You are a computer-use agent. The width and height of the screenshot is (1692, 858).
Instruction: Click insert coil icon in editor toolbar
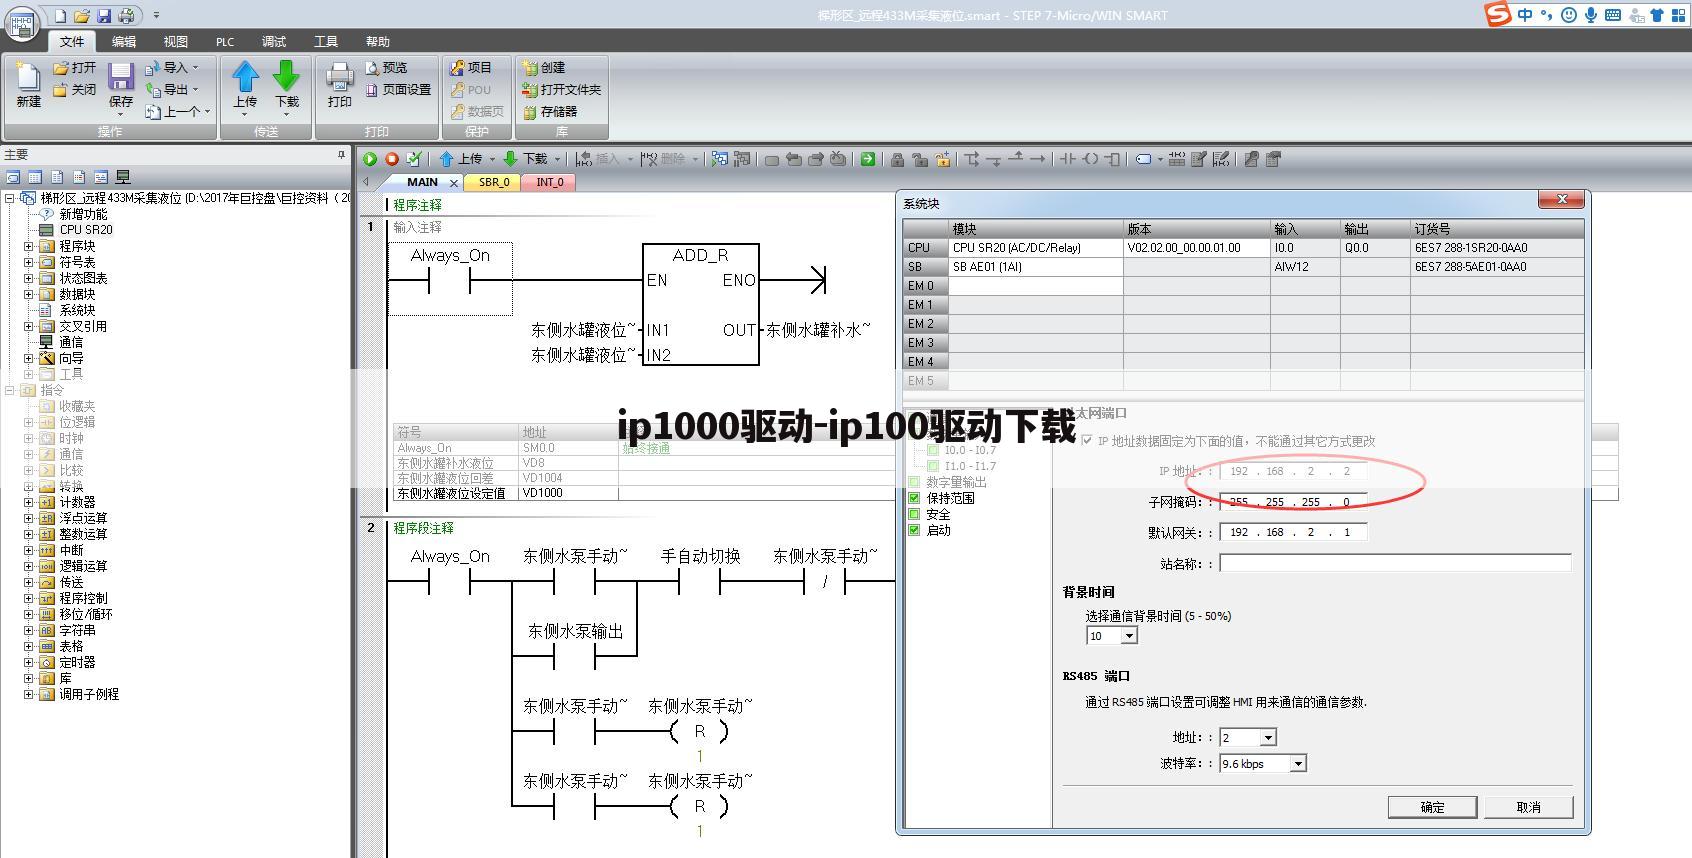(x=1090, y=159)
